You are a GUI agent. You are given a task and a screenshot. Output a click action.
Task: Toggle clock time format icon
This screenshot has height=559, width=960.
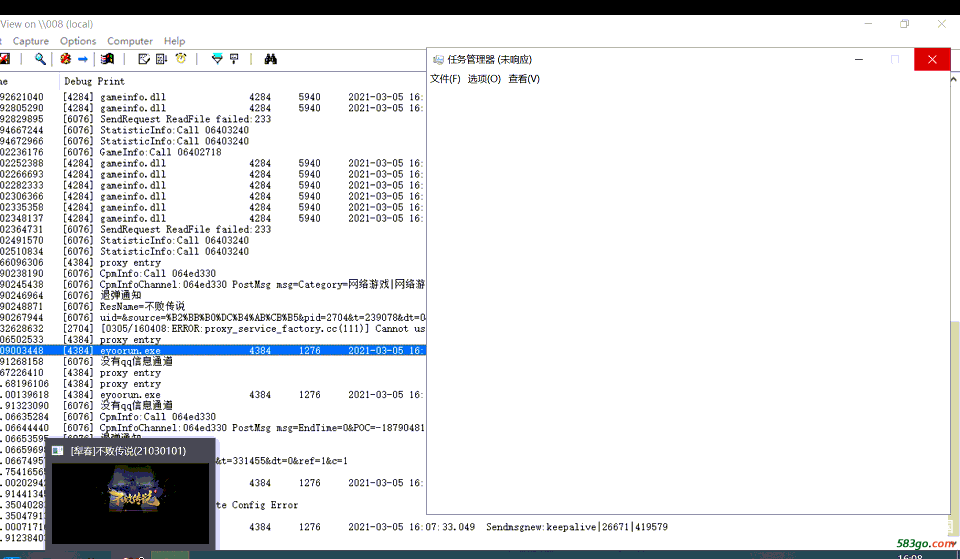click(181, 59)
